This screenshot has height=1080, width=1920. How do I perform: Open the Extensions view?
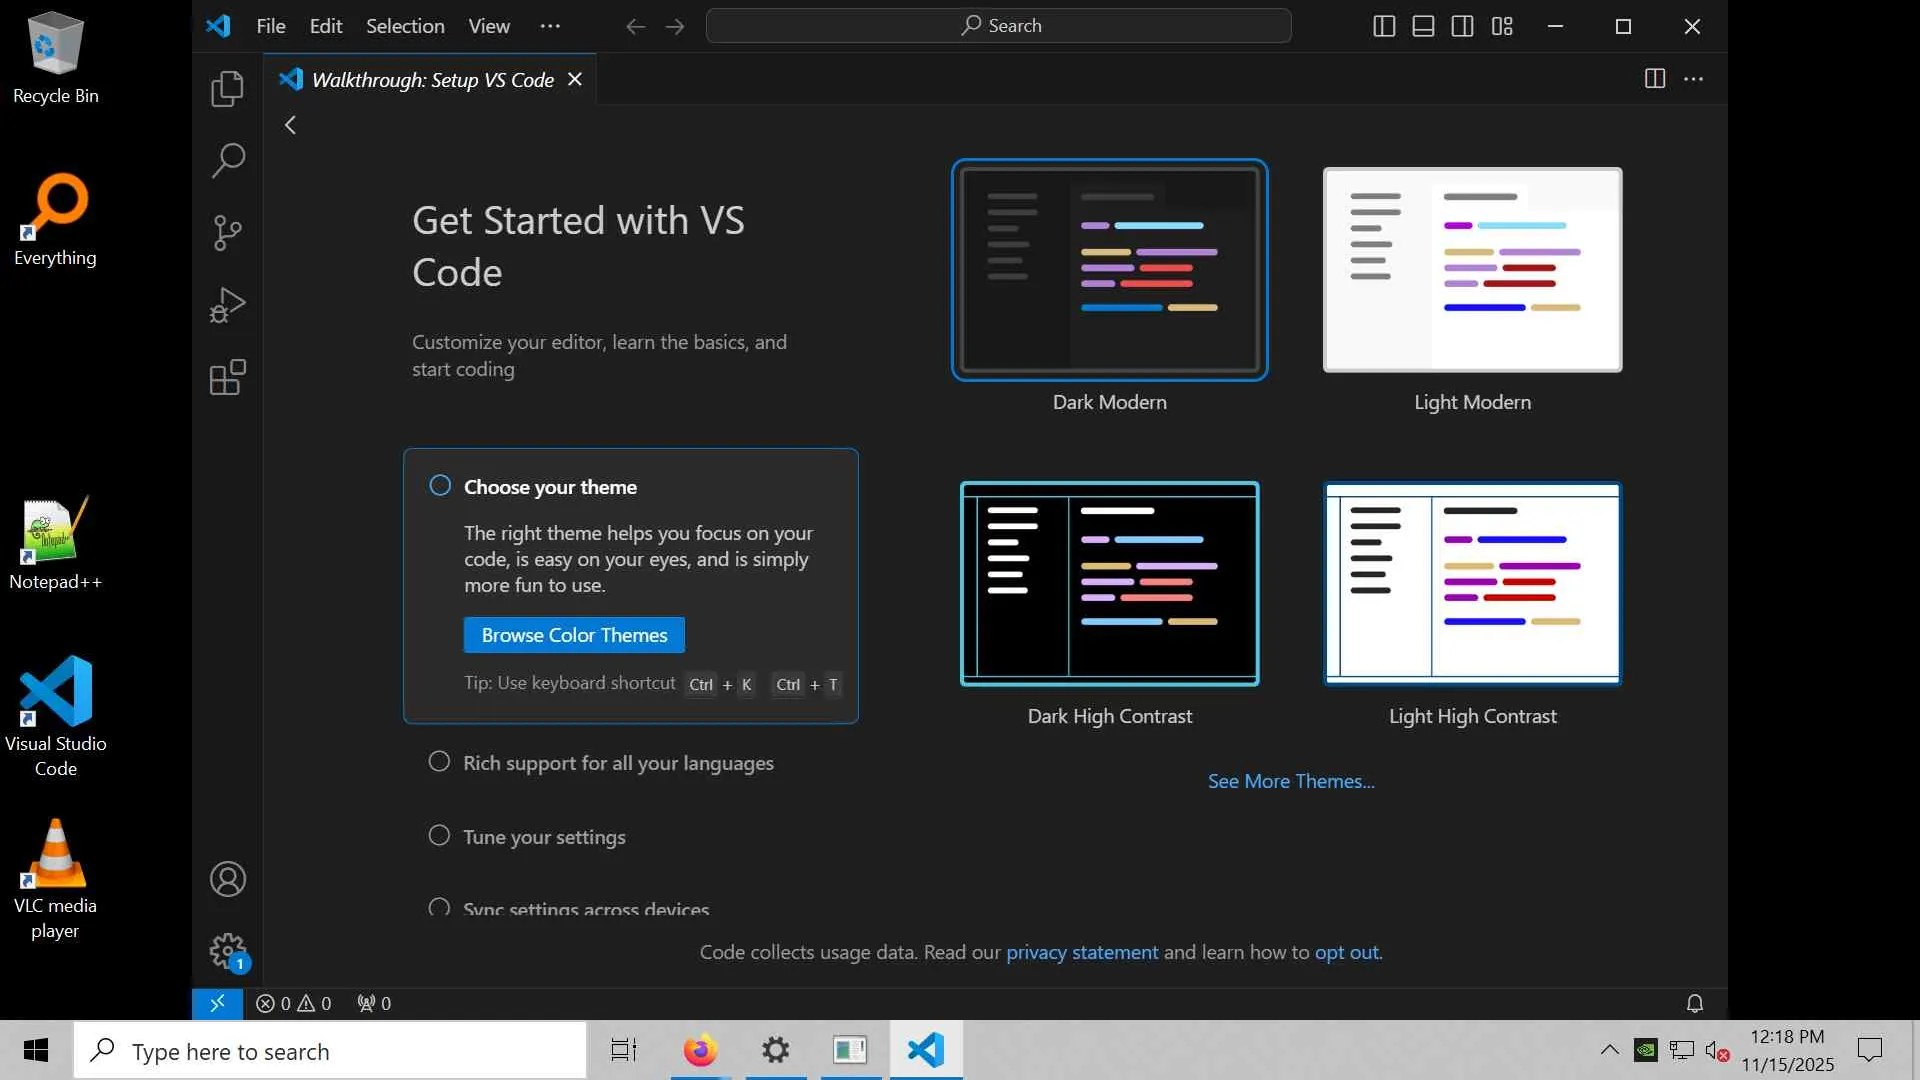pyautogui.click(x=227, y=378)
